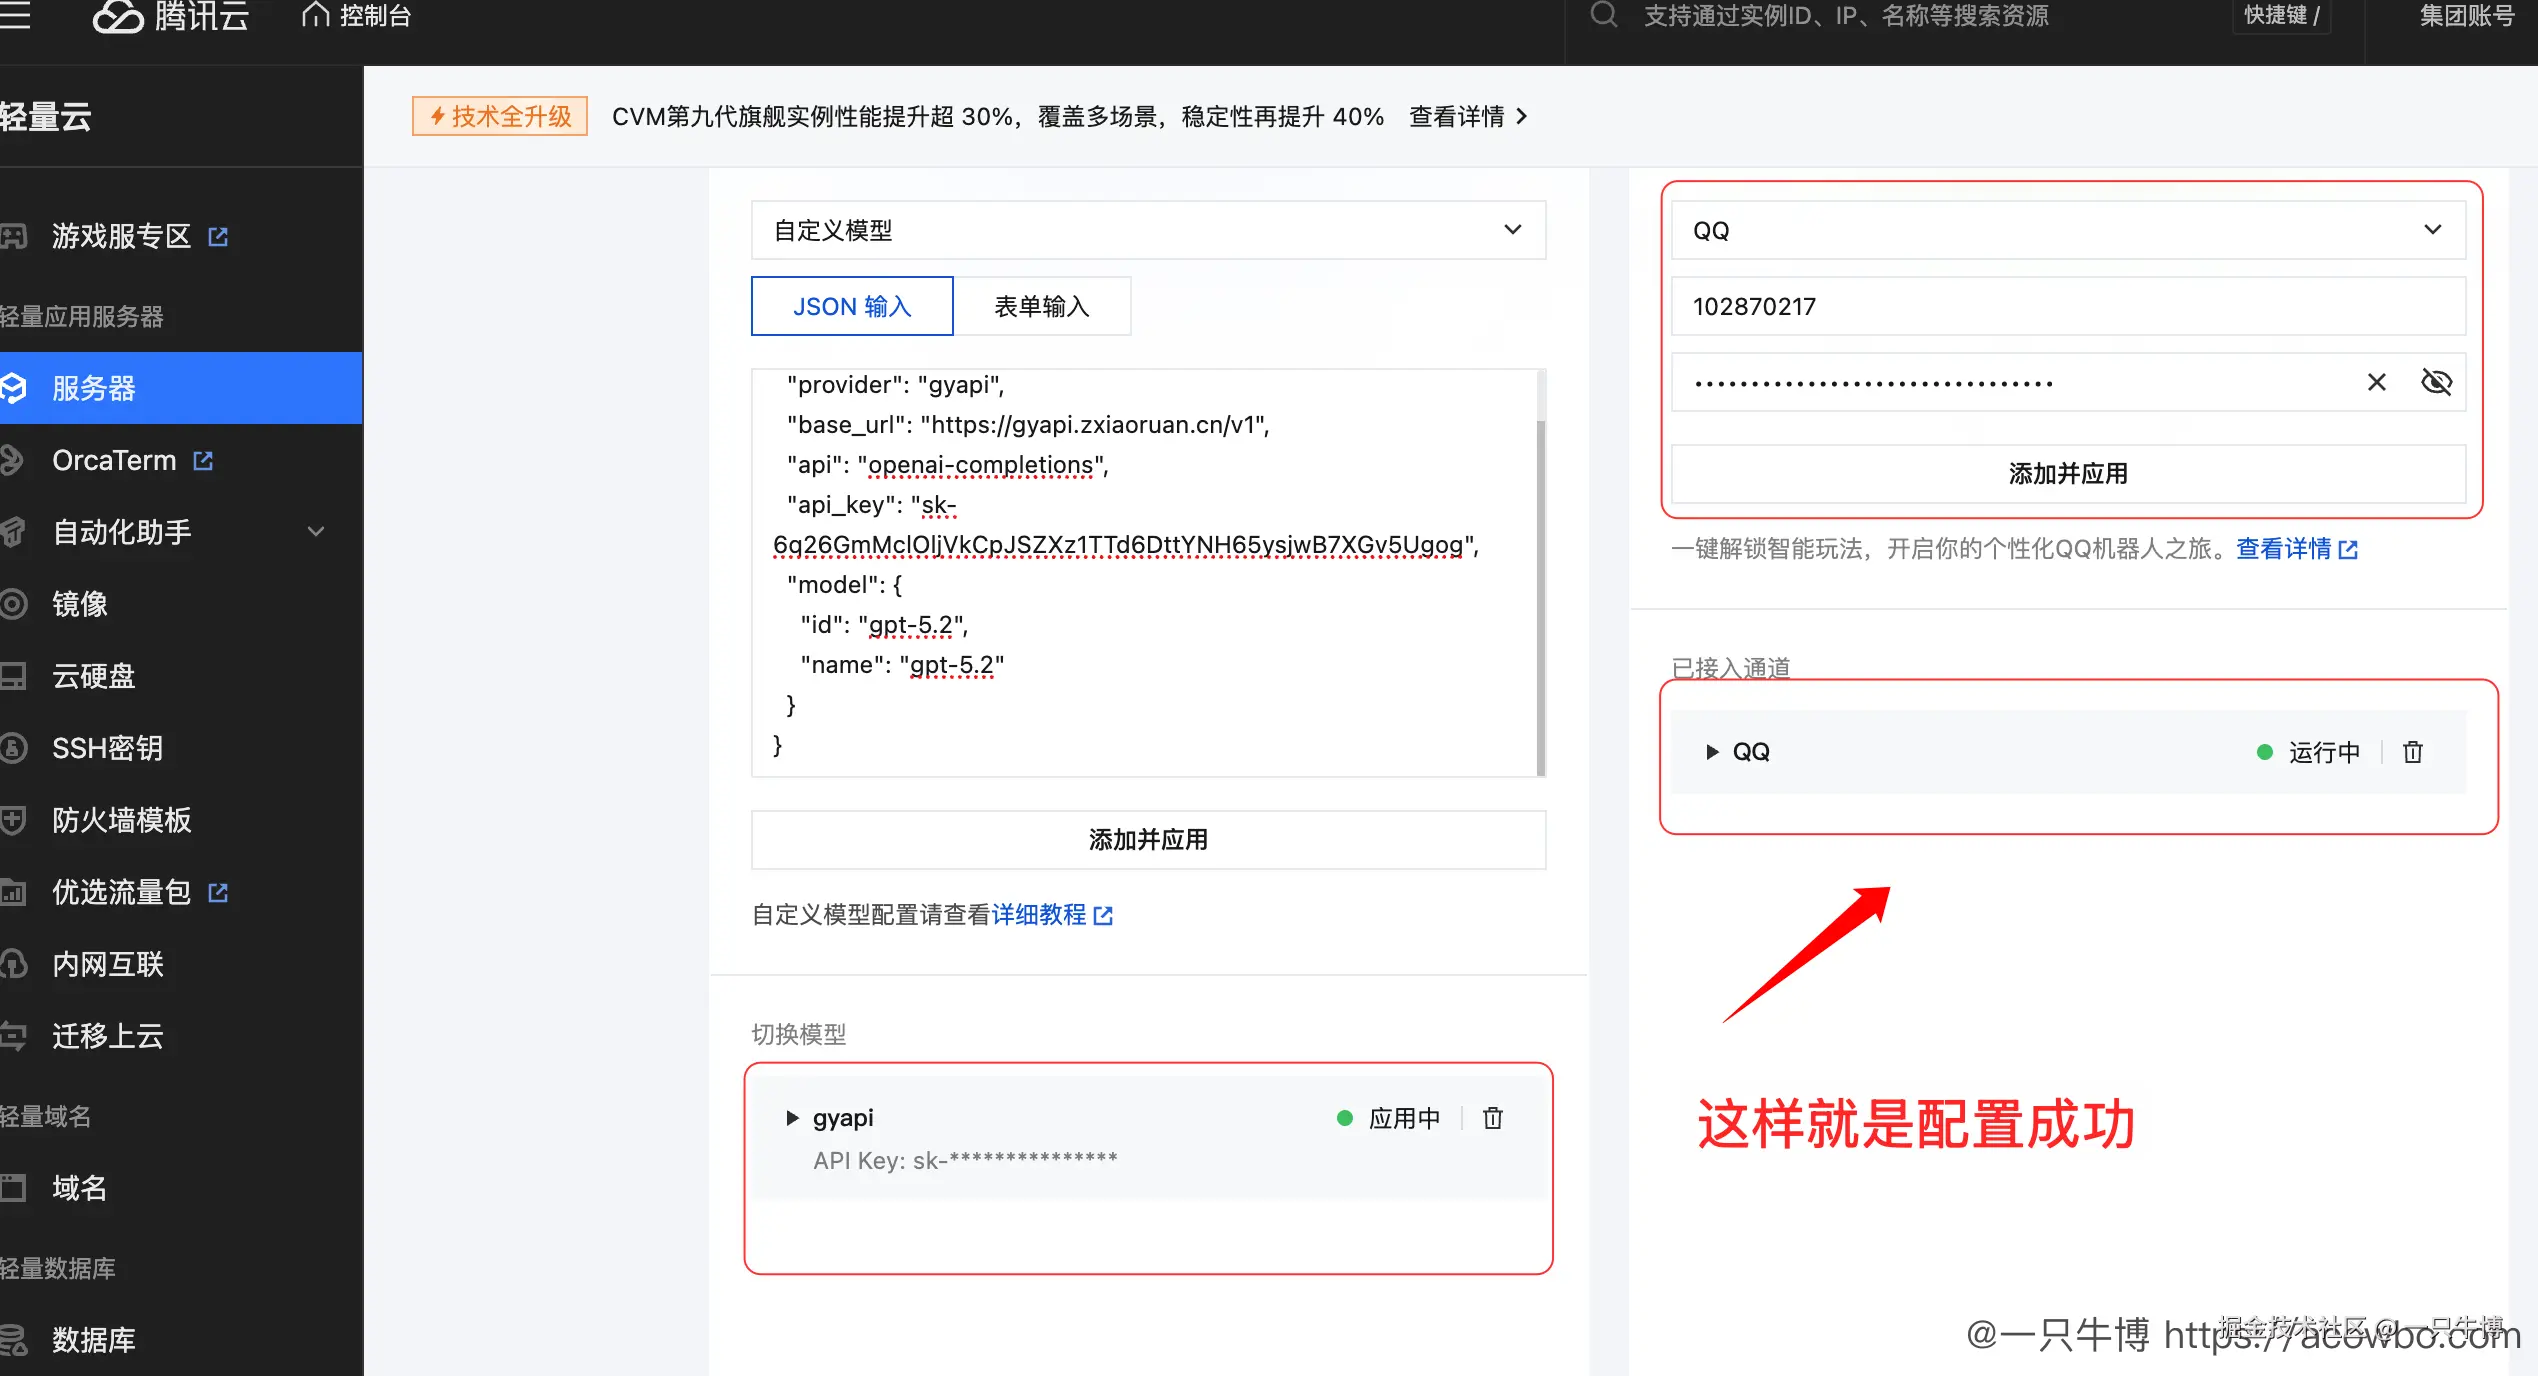Collapse the 自动化助手 submenu

click(316, 532)
